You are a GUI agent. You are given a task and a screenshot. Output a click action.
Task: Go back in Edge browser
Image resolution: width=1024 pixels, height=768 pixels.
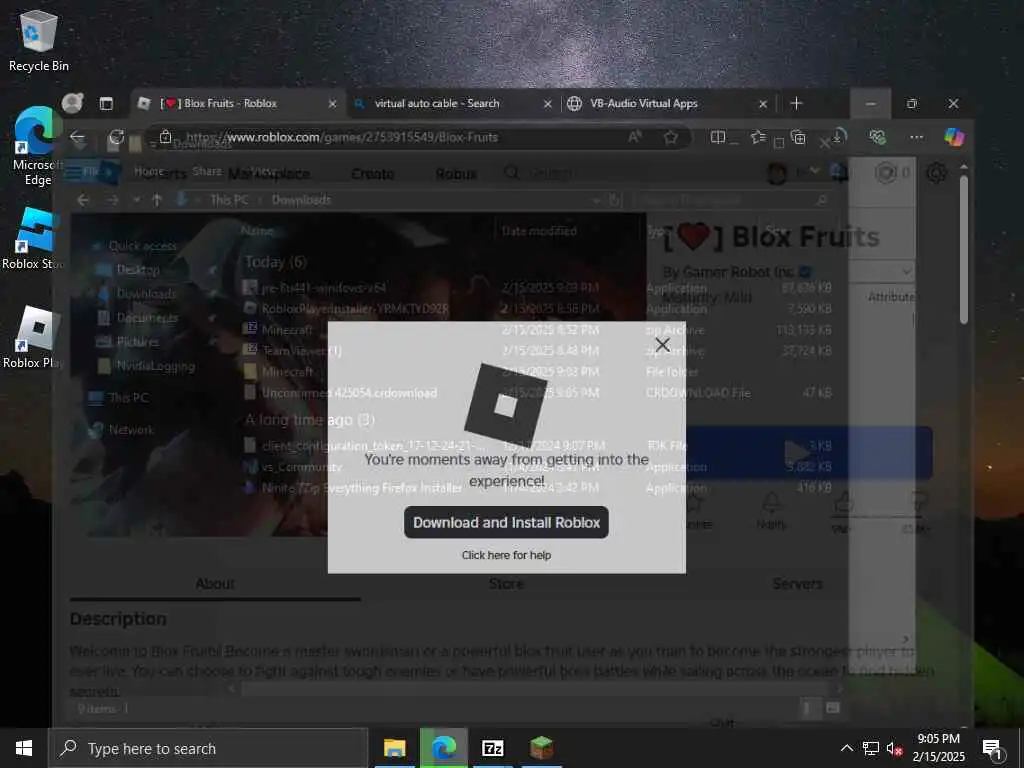(77, 137)
